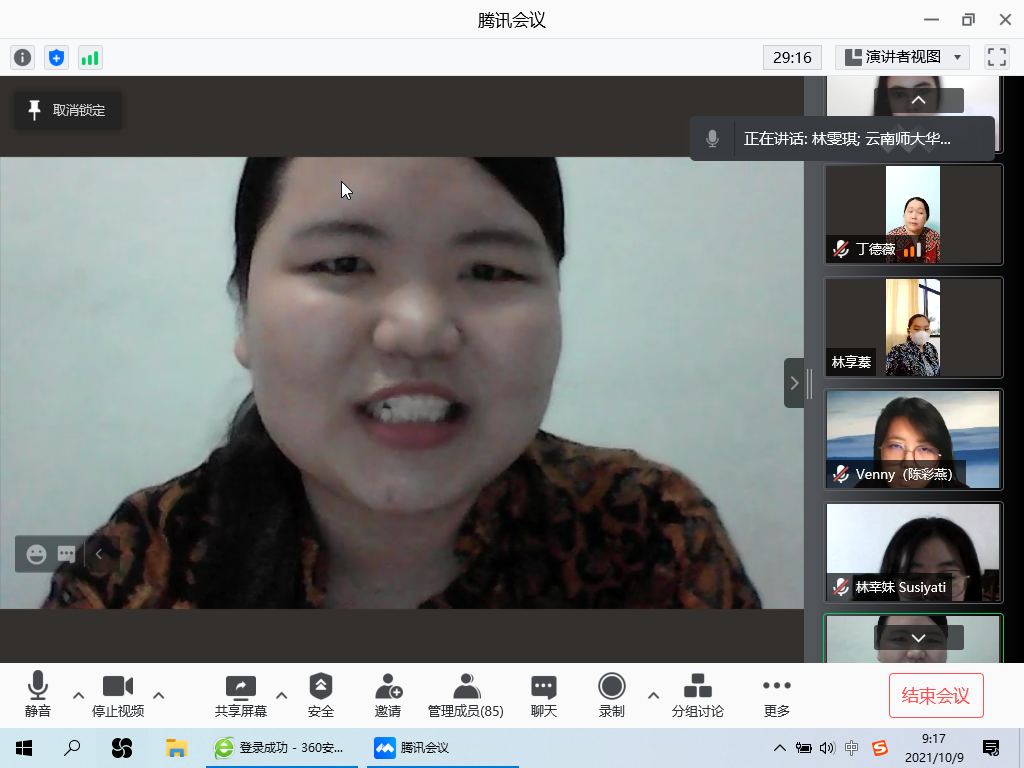Expand options arrow next to 共享屏幕
Screen dimensions: 1024x768
click(281, 695)
